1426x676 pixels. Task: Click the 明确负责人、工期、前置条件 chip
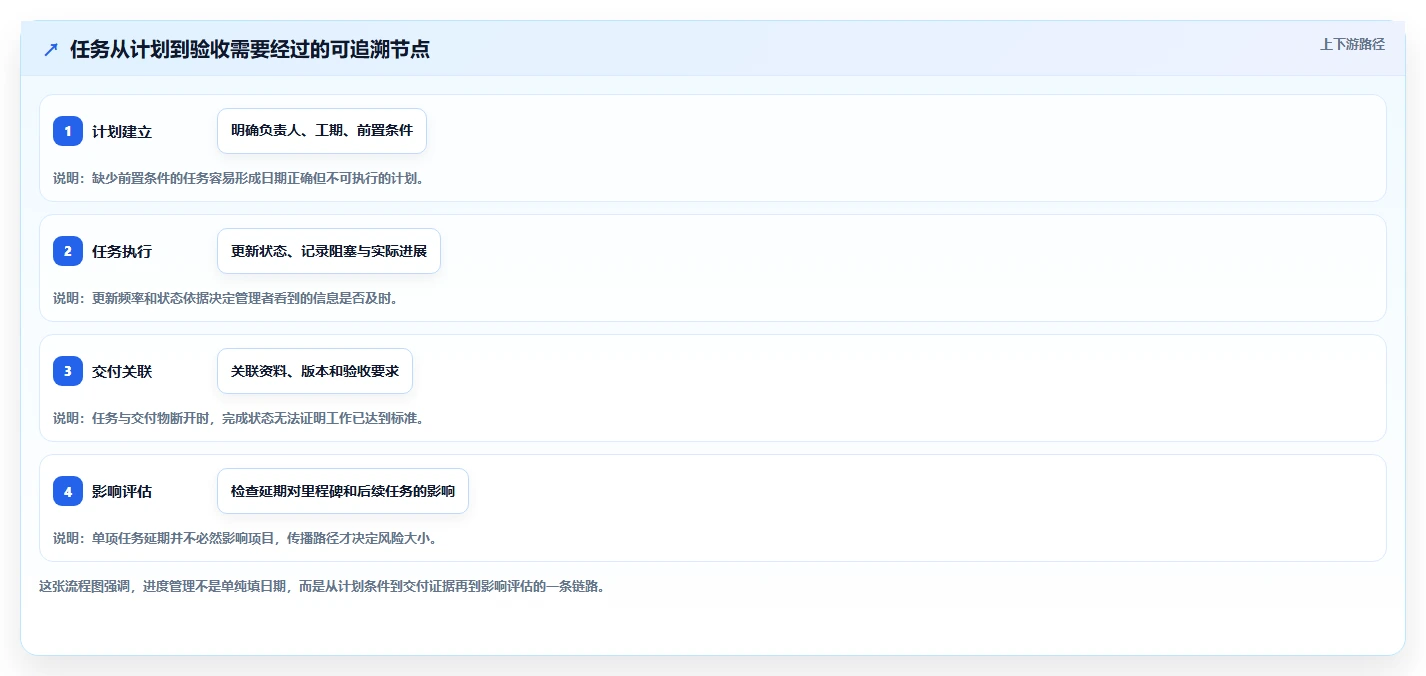click(x=322, y=131)
